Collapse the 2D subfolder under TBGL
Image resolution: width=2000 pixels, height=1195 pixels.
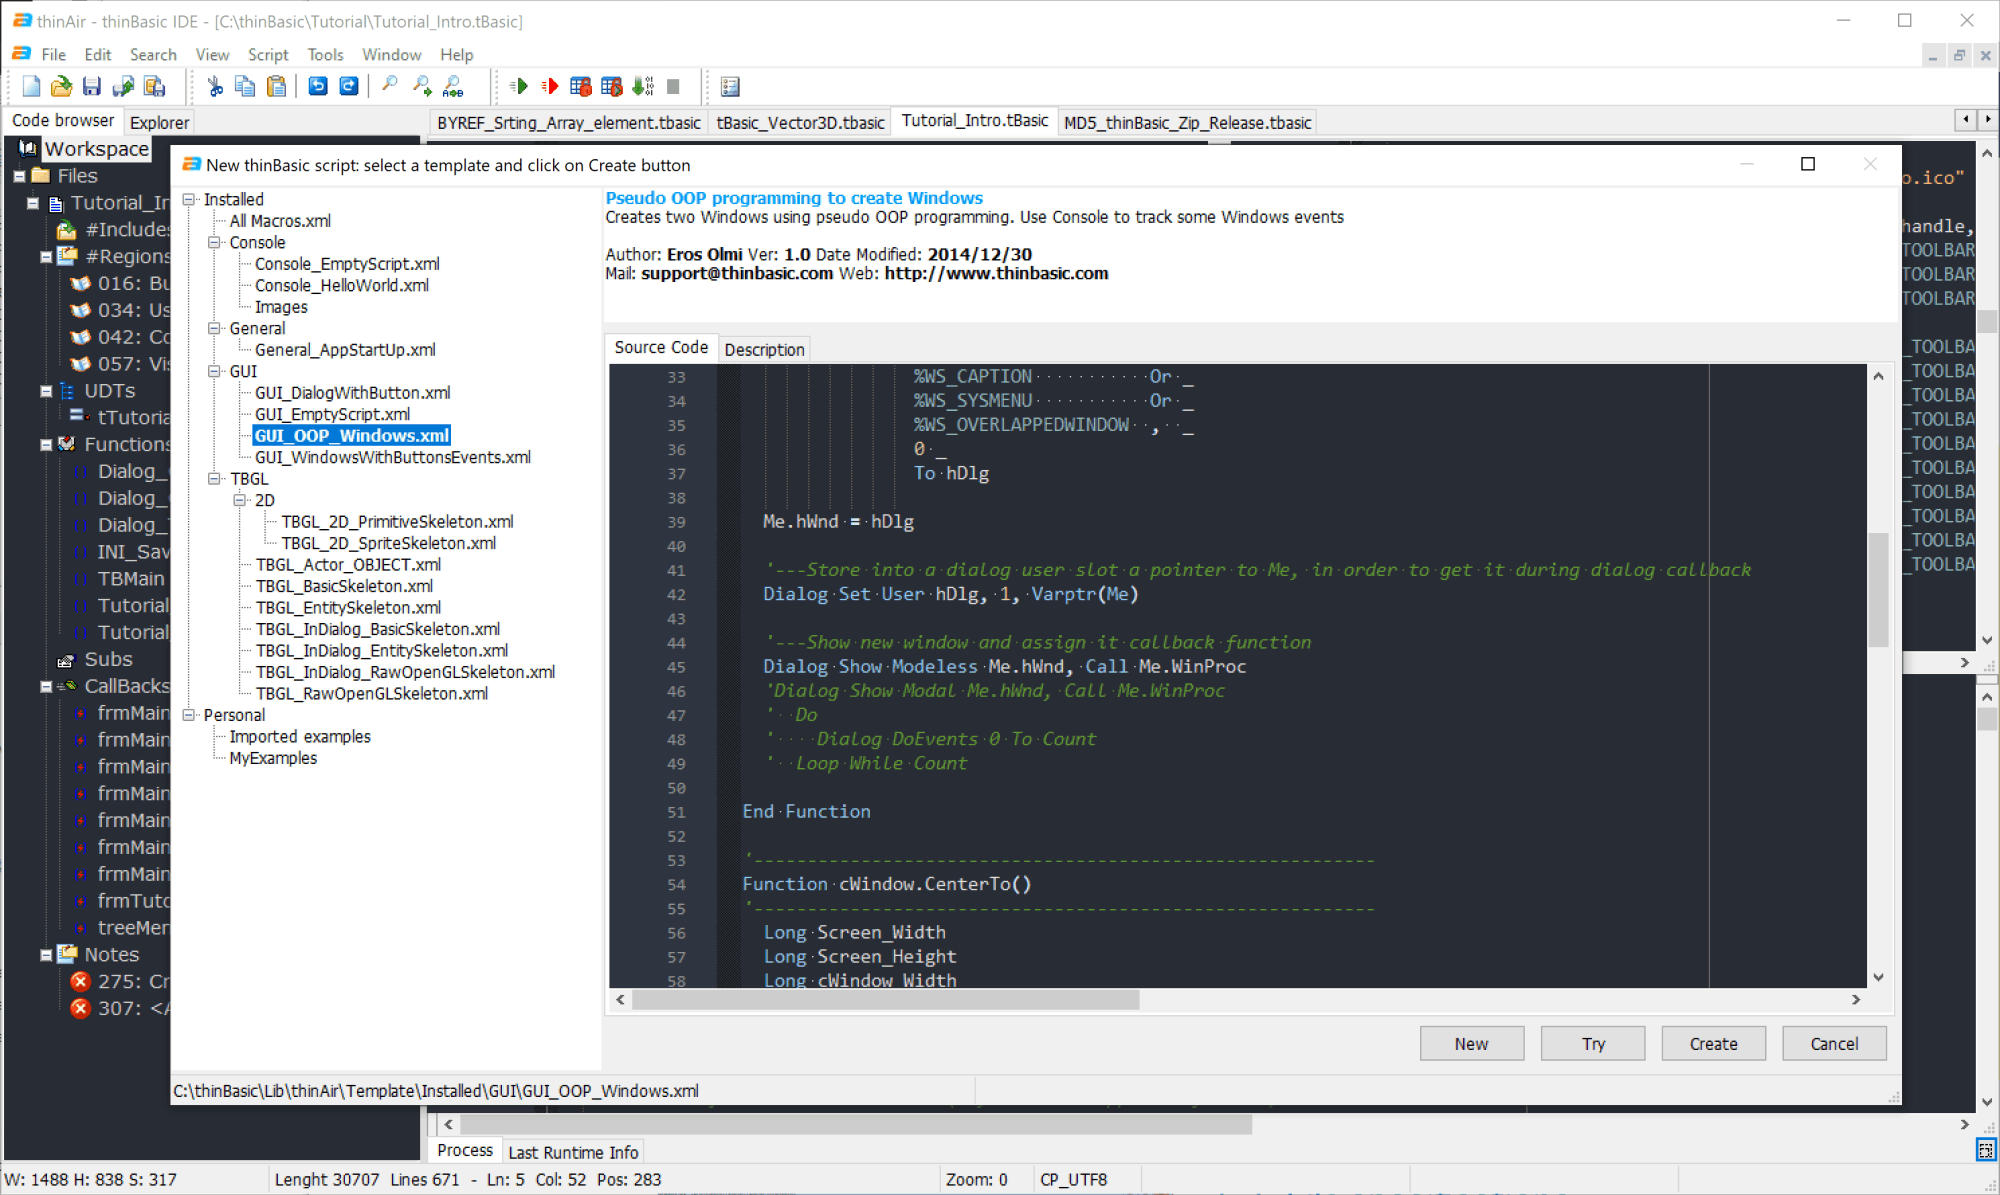point(240,500)
